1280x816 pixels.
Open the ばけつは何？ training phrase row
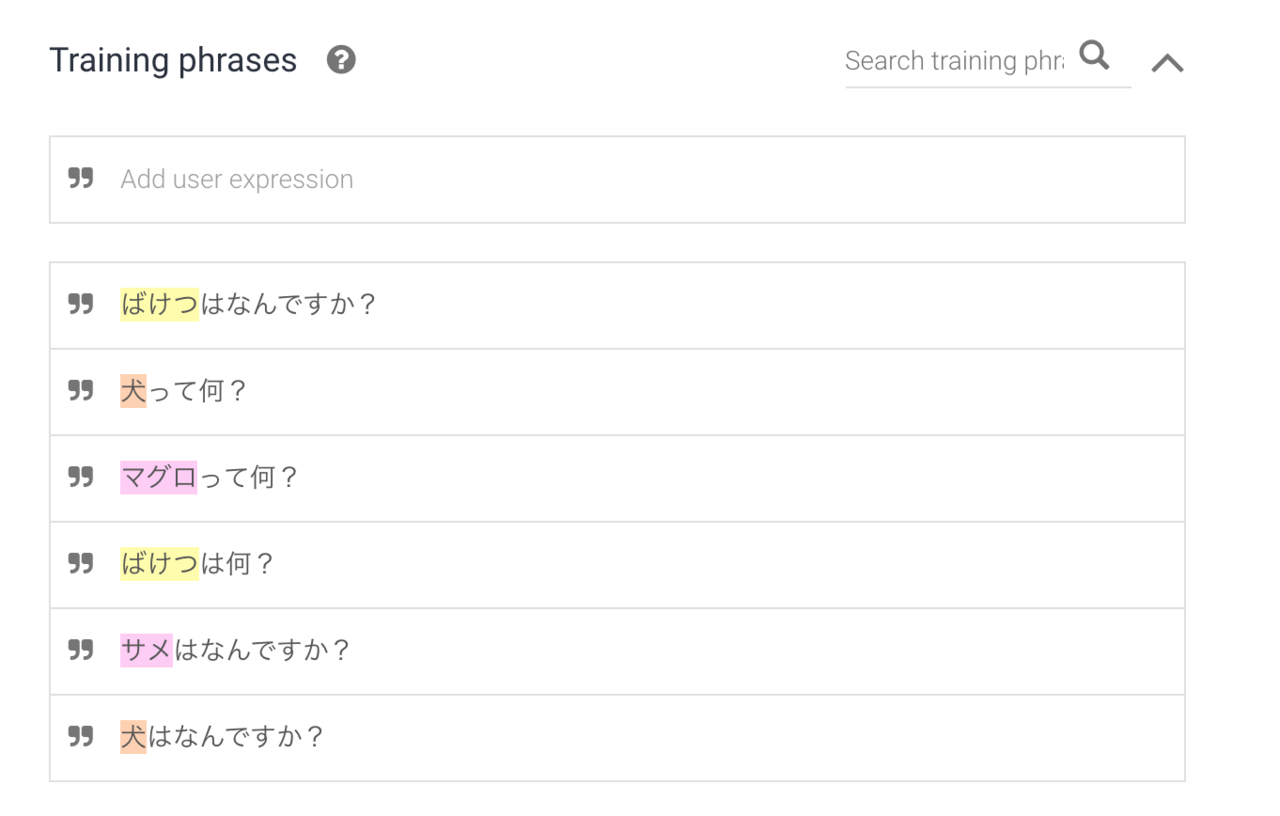[617, 565]
